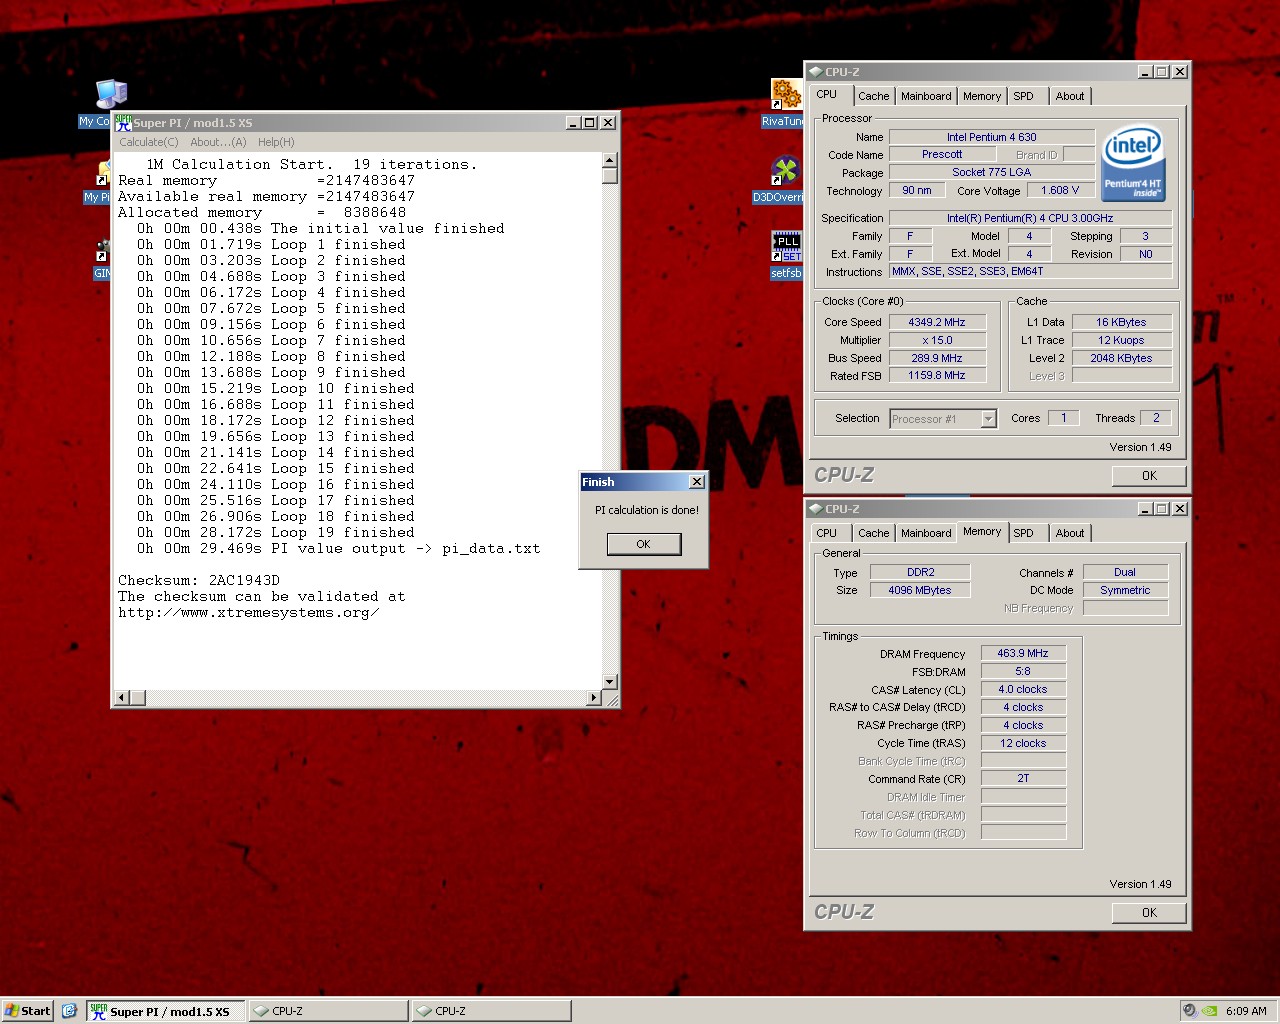Minimize the Super PI window
The height and width of the screenshot is (1024, 1280).
tap(573, 123)
